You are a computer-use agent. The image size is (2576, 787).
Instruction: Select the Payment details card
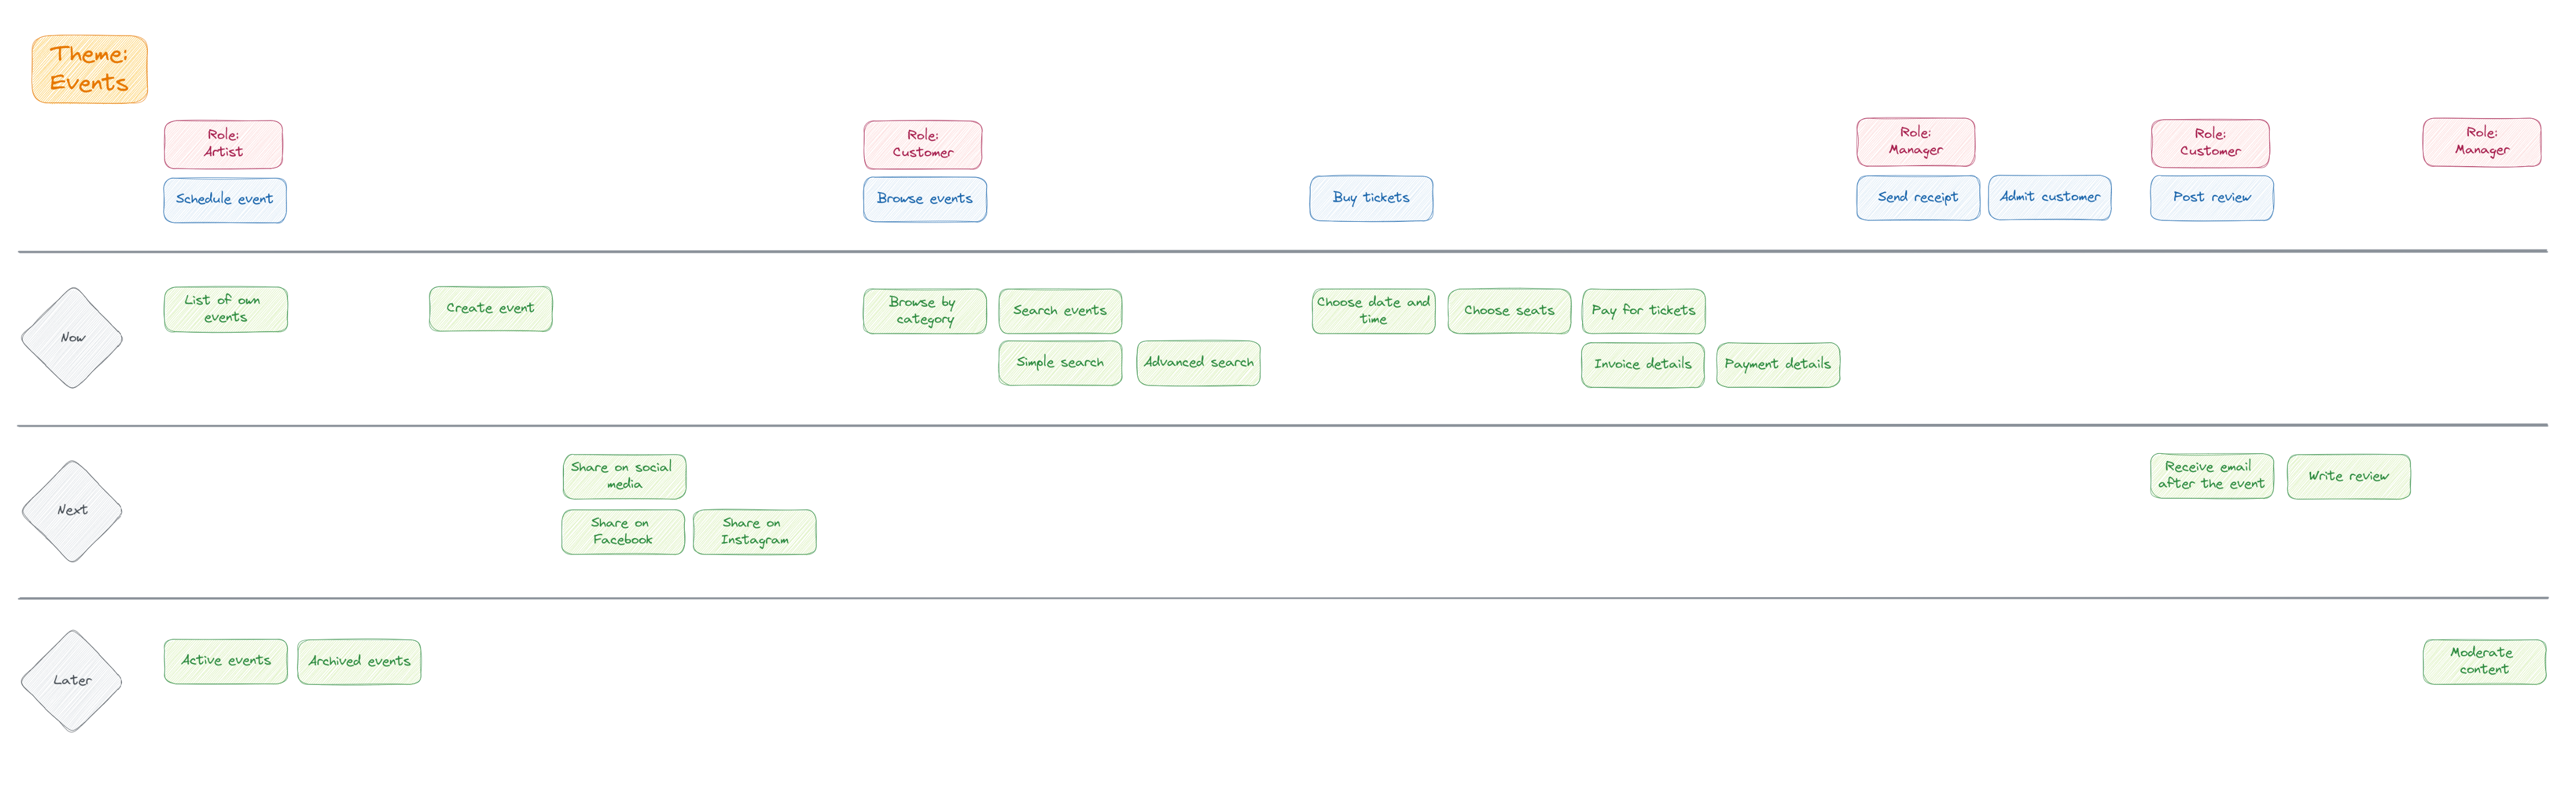tap(1778, 365)
